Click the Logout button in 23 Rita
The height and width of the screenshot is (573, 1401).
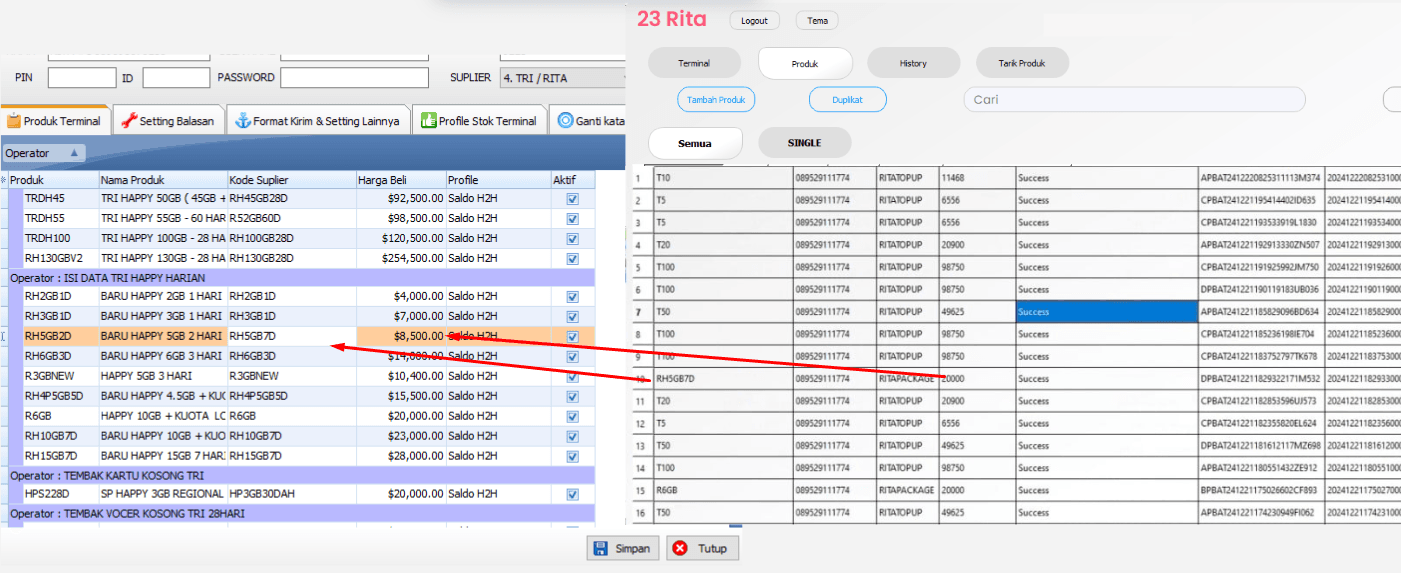point(754,20)
